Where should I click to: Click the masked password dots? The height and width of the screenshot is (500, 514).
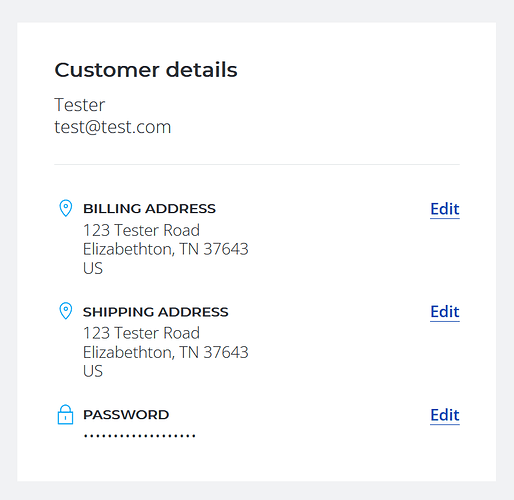point(140,436)
